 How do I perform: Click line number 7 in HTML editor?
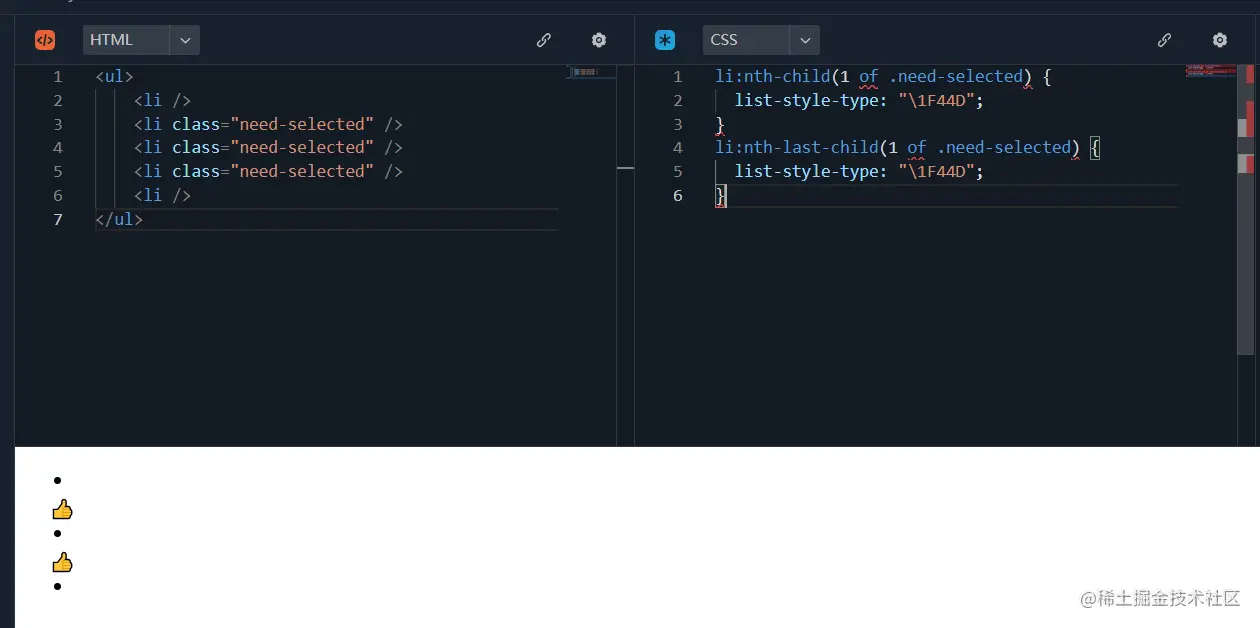[x=58, y=219]
